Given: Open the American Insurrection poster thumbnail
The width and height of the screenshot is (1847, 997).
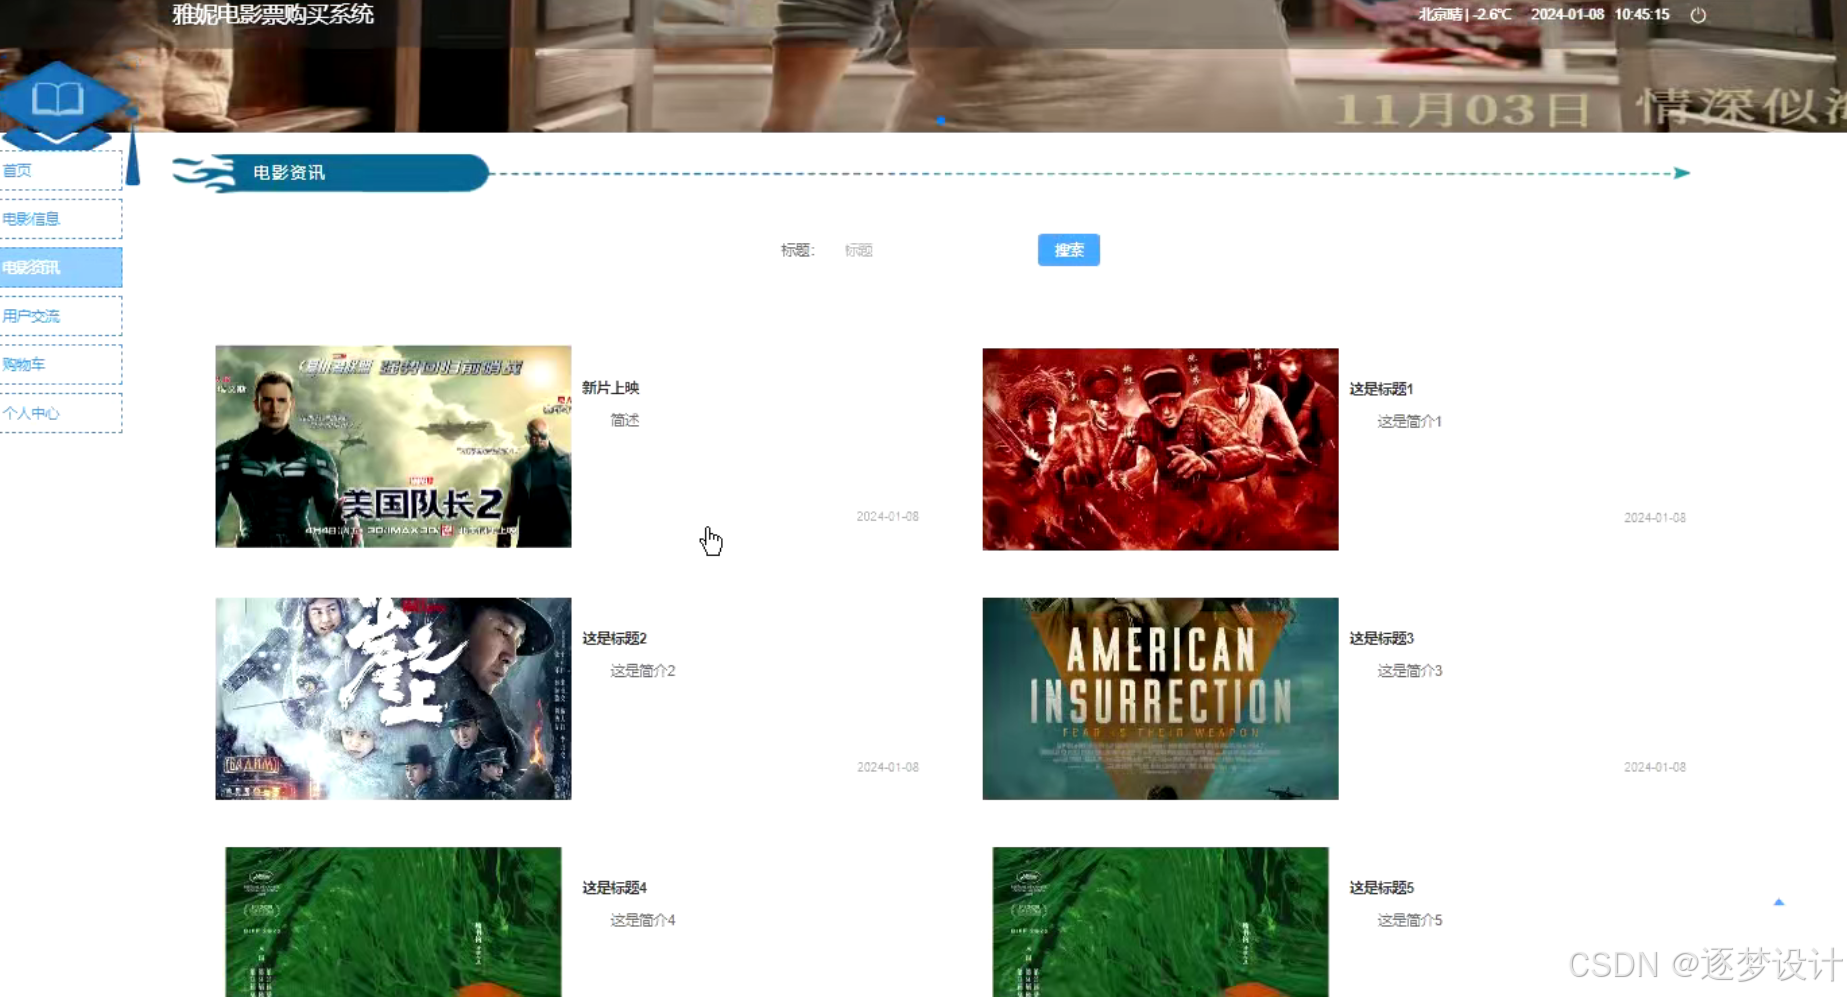Looking at the screenshot, I should coord(1160,699).
